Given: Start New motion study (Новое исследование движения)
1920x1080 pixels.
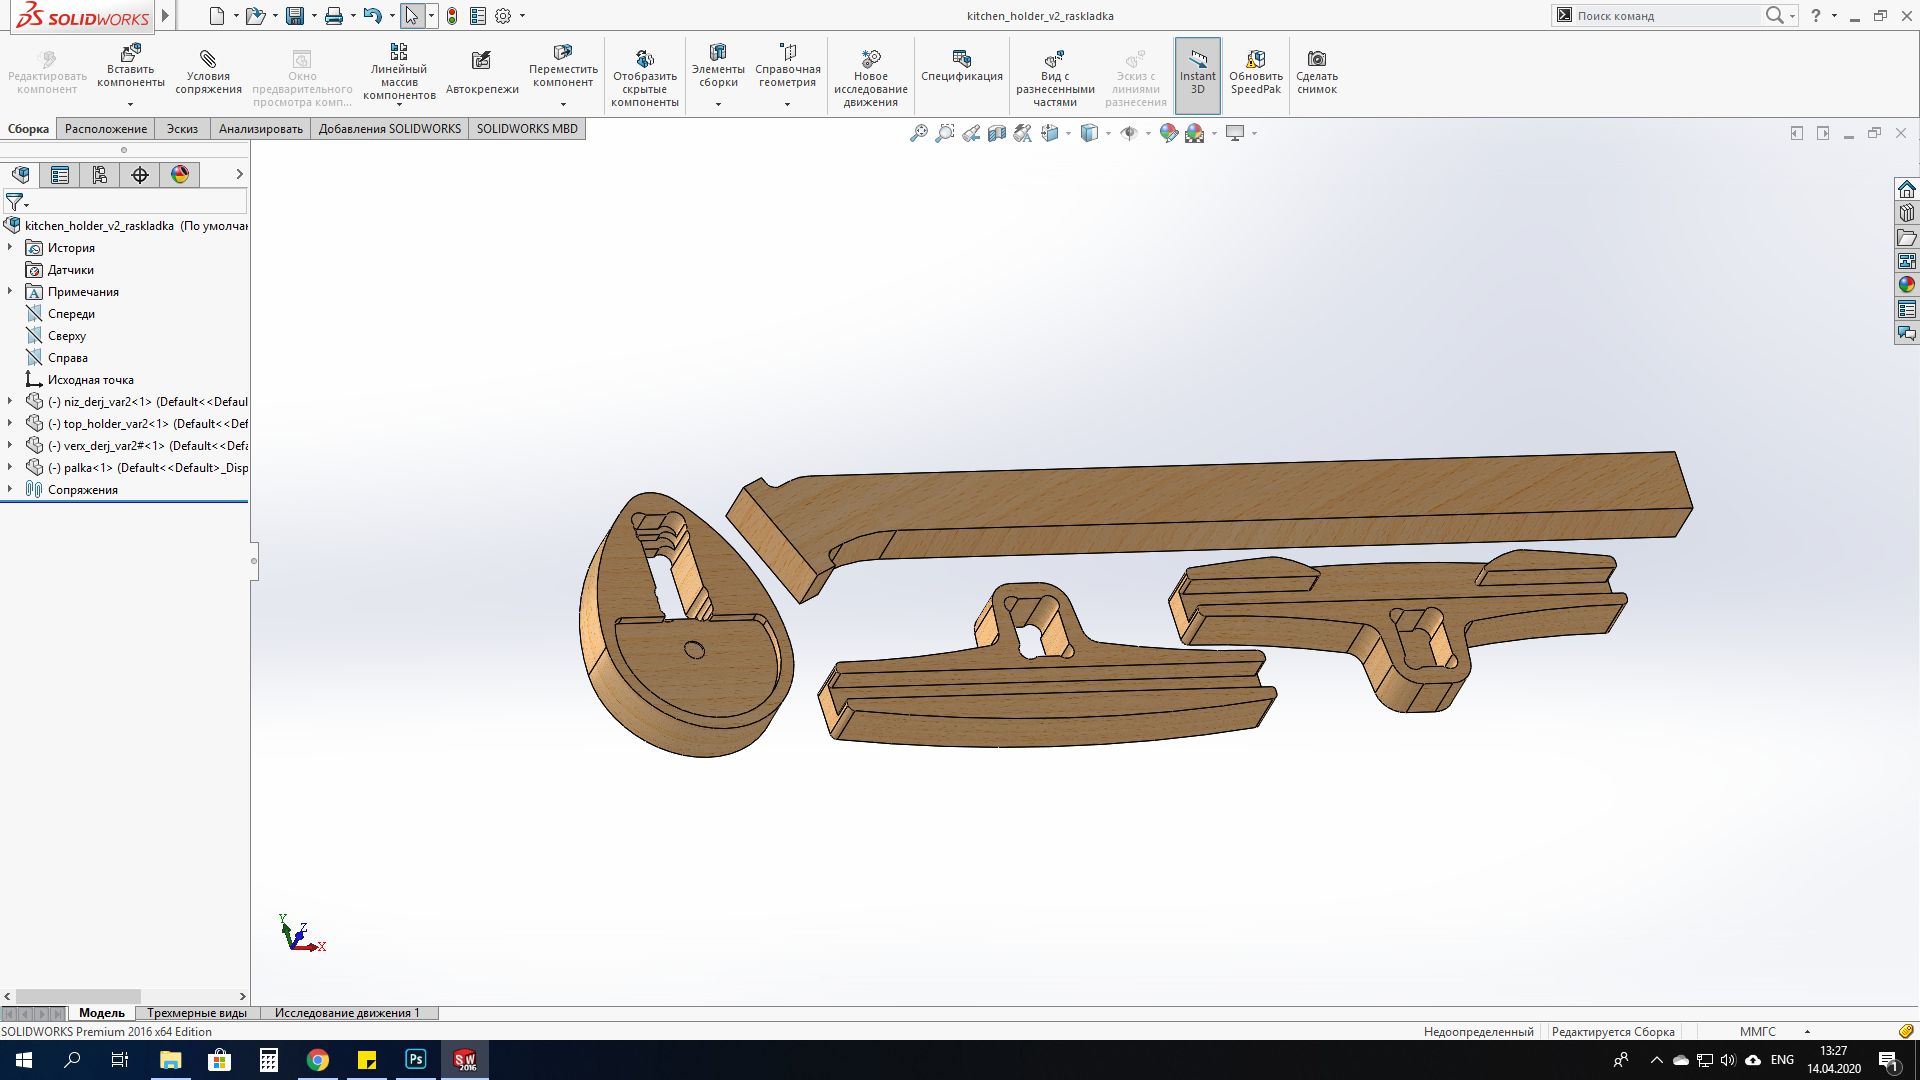Looking at the screenshot, I should tap(871, 78).
